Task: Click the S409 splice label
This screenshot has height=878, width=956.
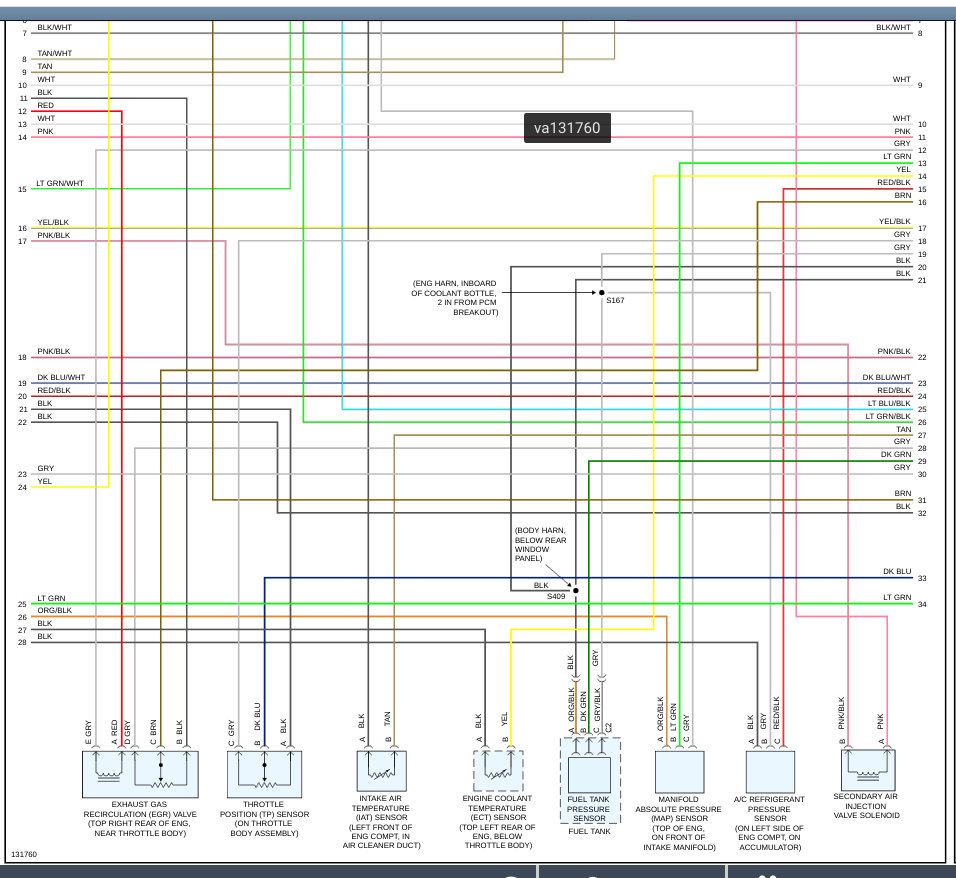Action: click(x=556, y=596)
